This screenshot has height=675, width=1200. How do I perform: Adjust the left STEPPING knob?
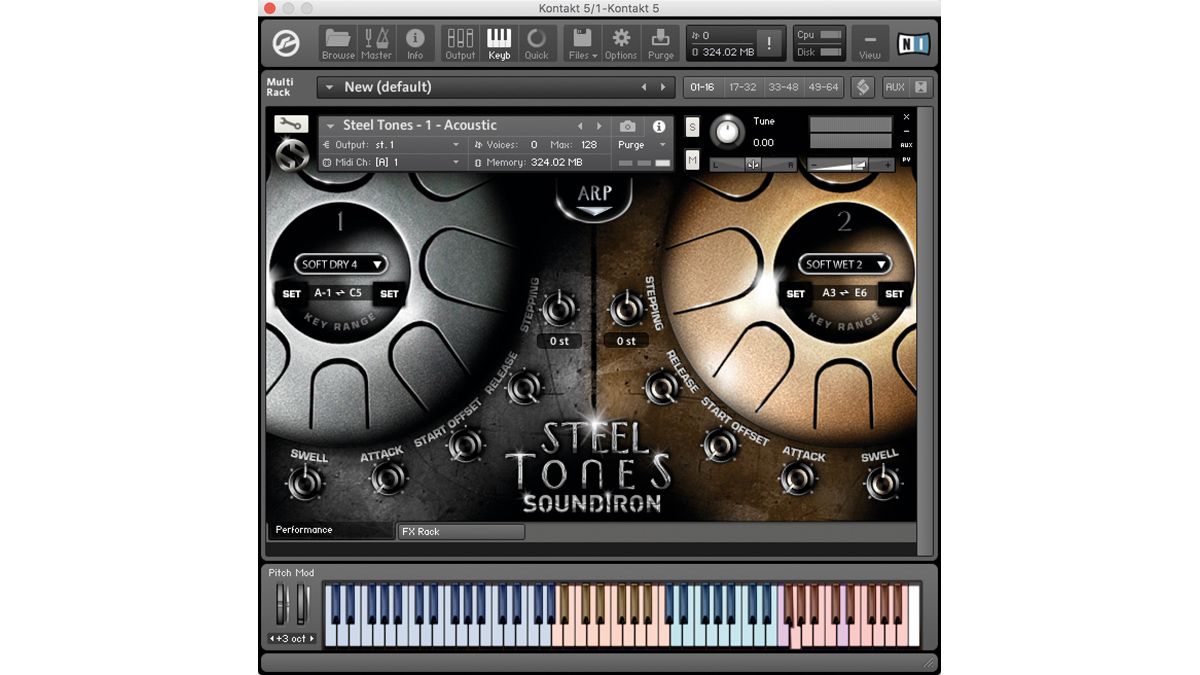coord(558,312)
